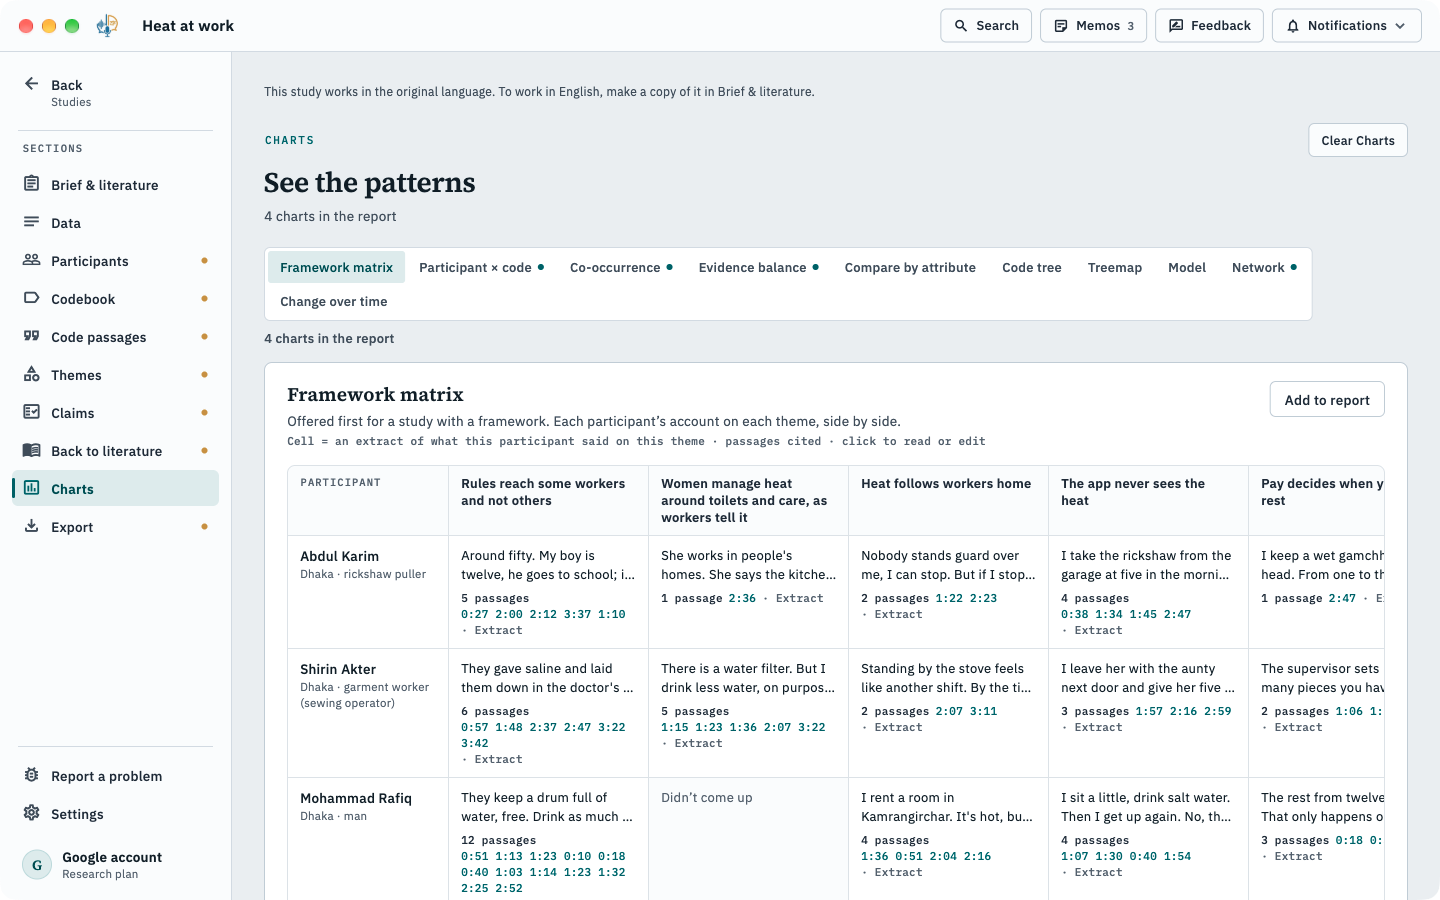Click the Feedback speech-bubble icon

1176,26
